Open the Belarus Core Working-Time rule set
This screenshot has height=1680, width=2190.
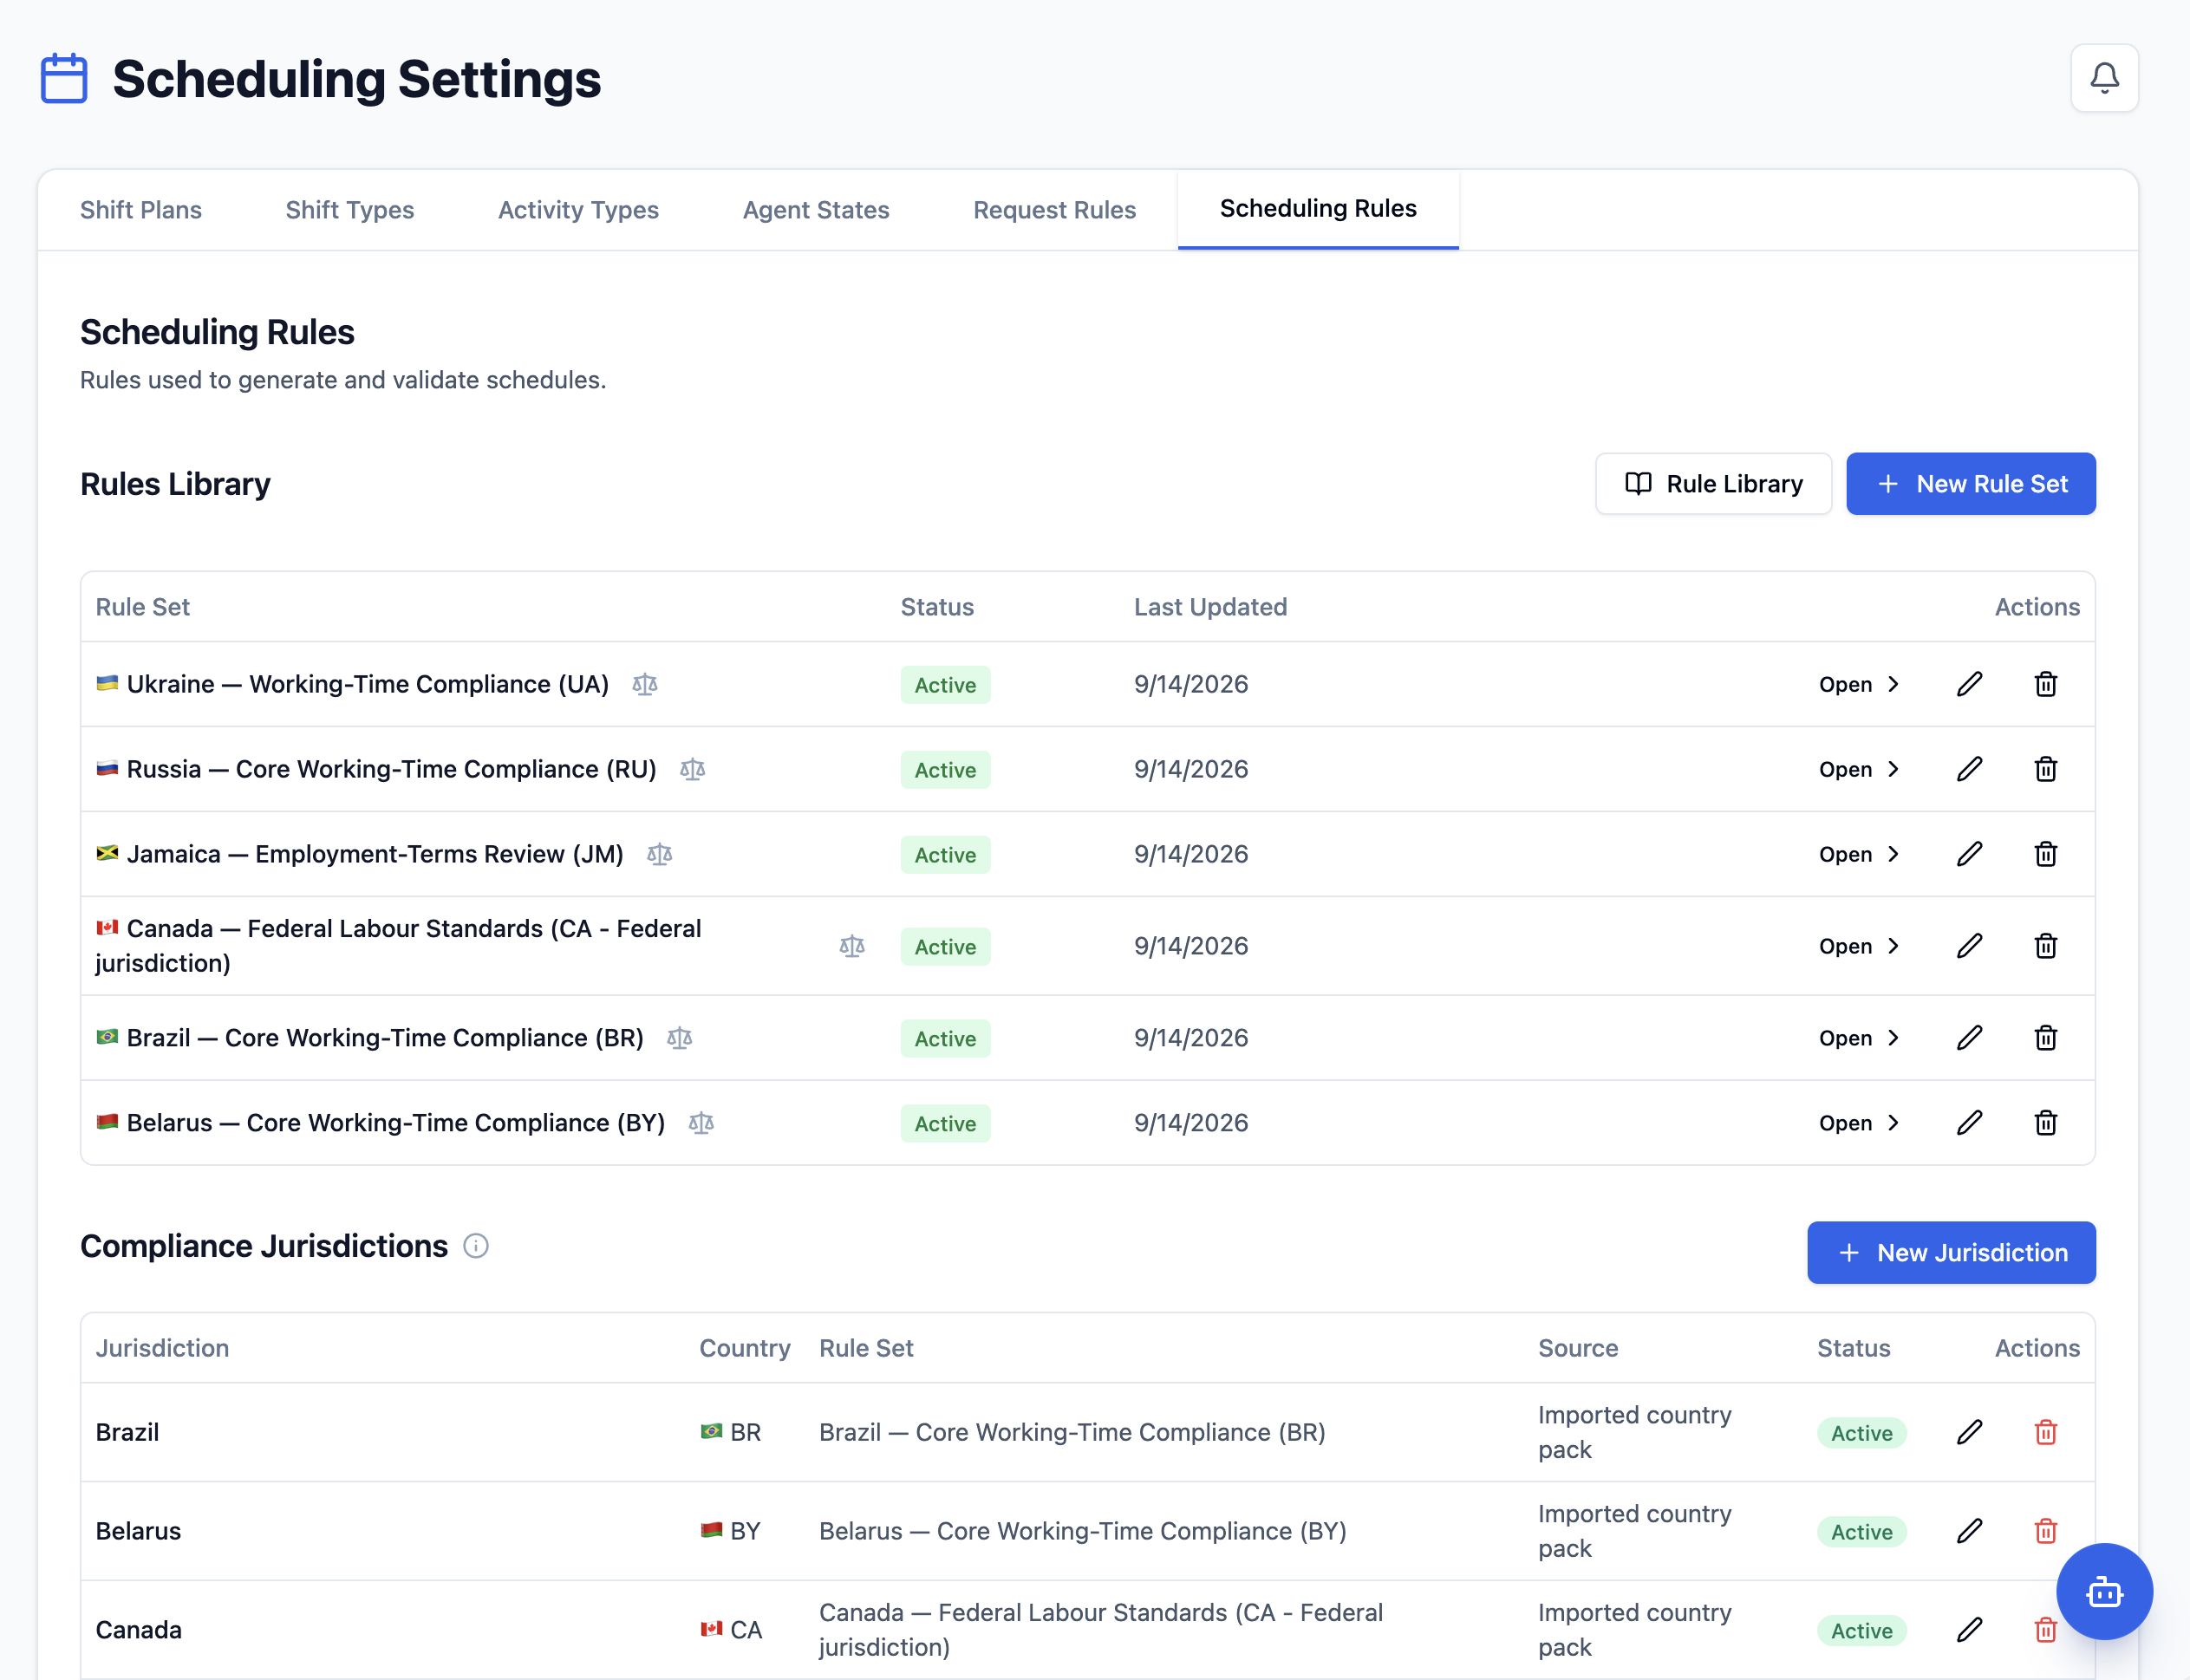(1859, 1123)
